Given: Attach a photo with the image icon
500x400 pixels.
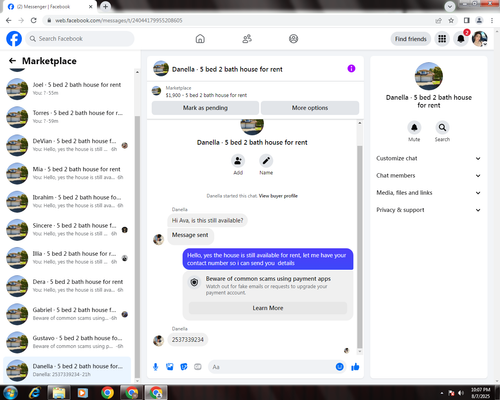Looking at the screenshot, I should pyautogui.click(x=170, y=367).
